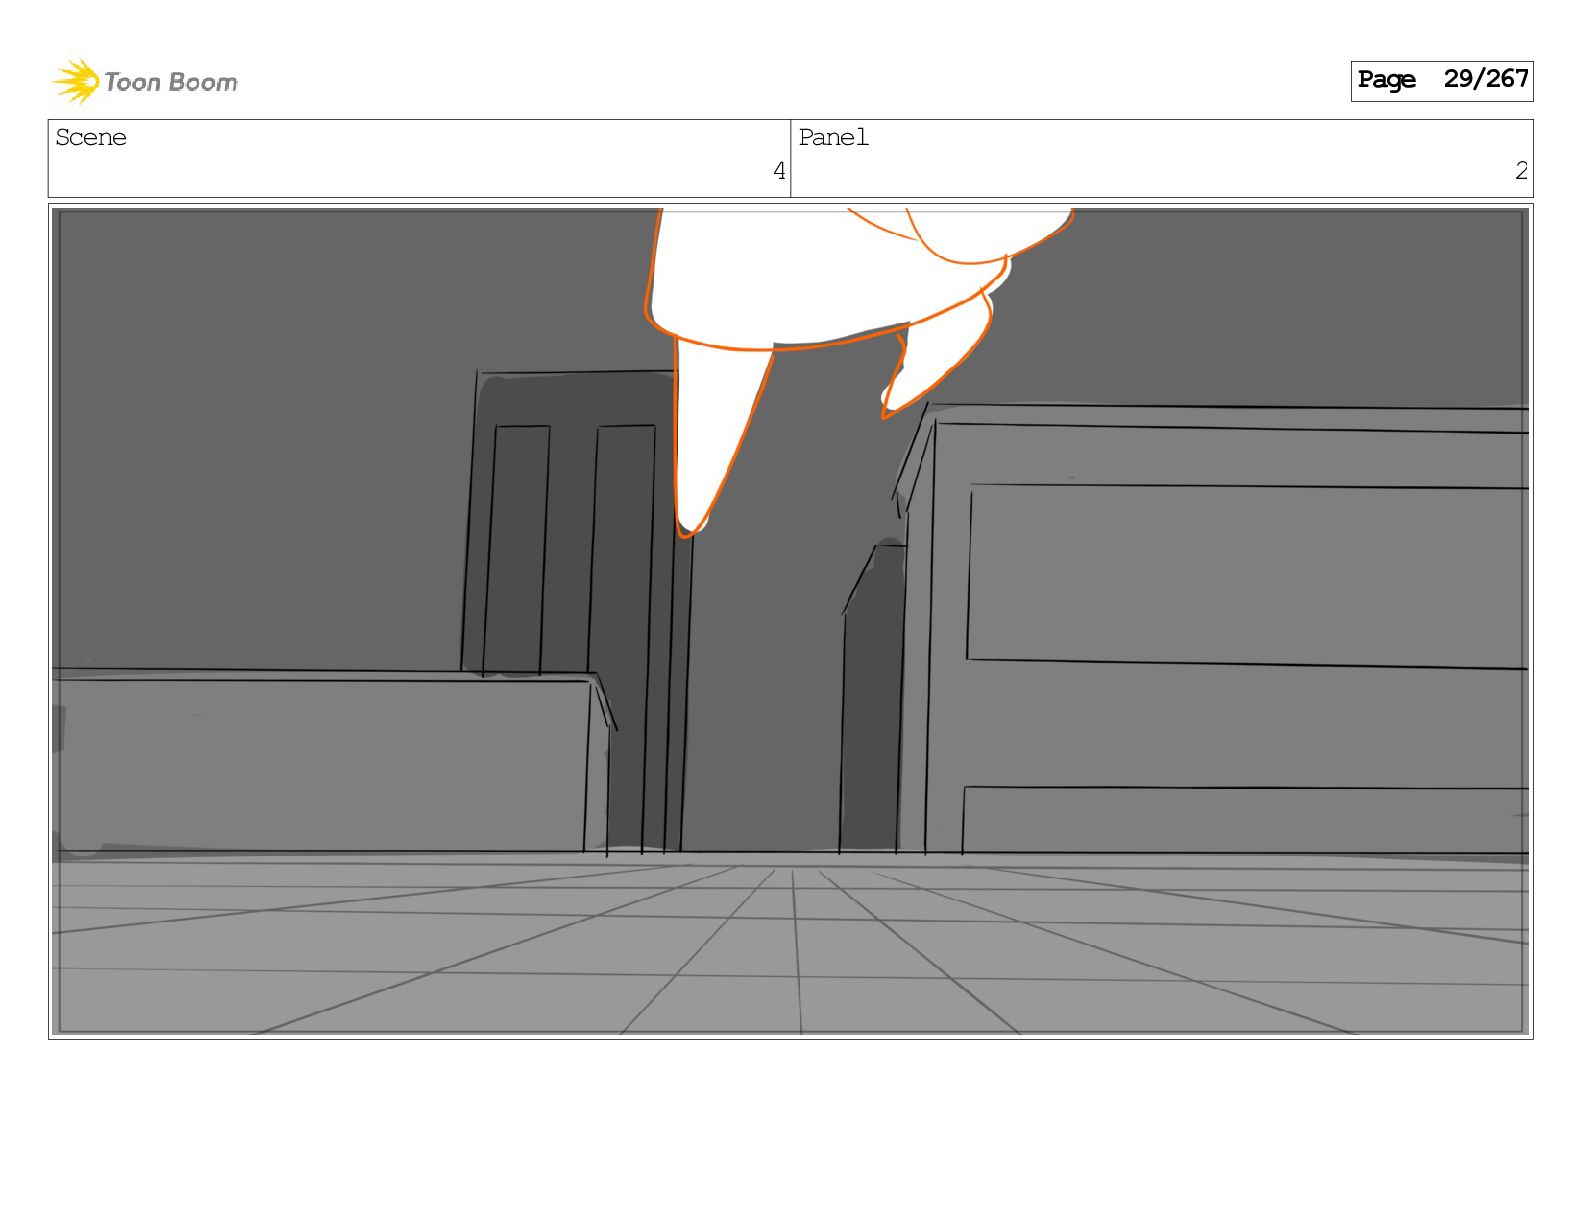Click the Toon Boom logo
Screen dimensions: 1584x1224
coord(145,81)
